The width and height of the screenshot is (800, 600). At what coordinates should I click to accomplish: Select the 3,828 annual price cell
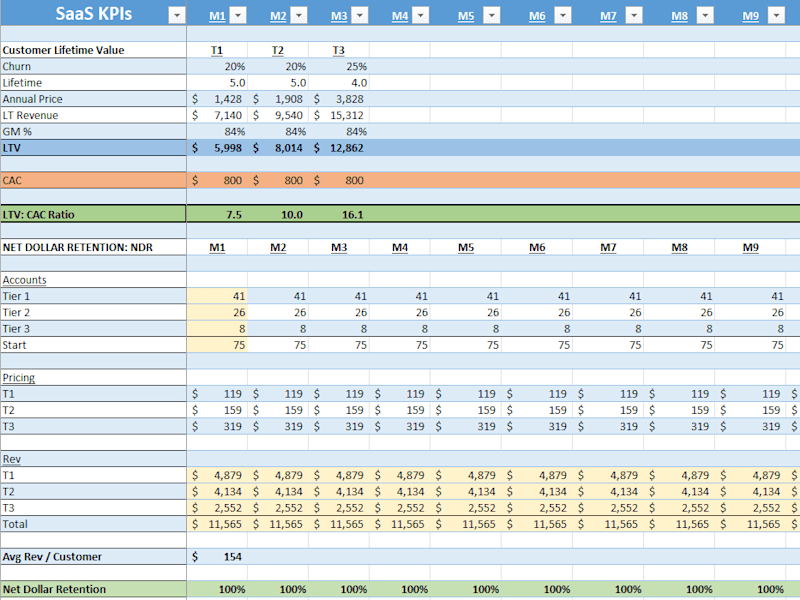[x=339, y=99]
